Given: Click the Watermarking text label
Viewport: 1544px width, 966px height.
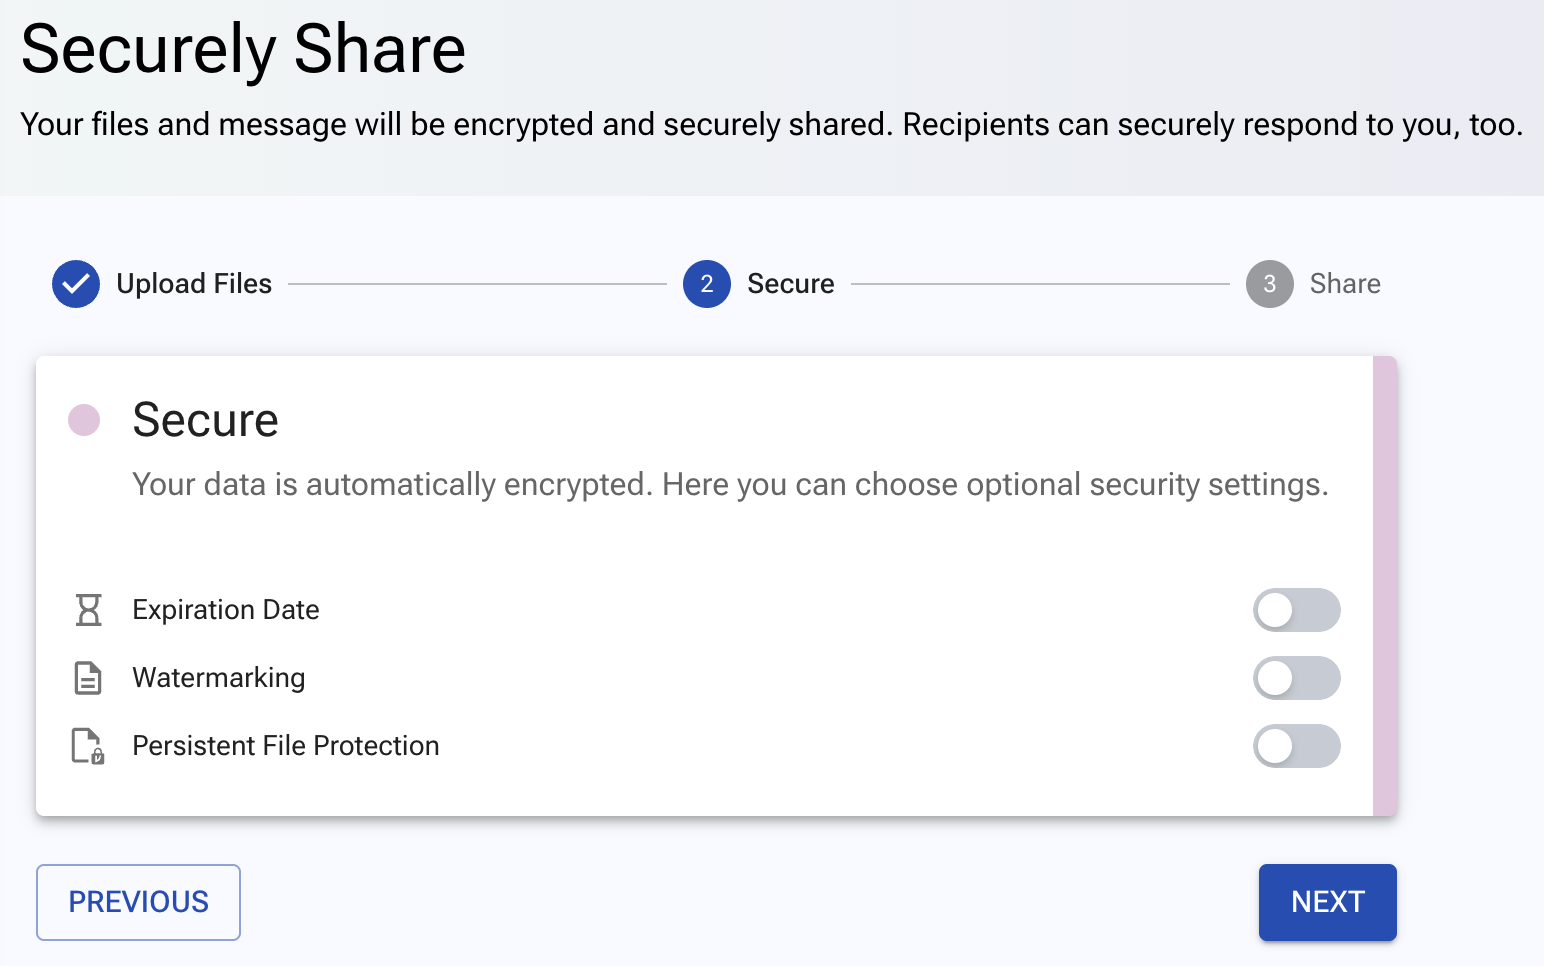Looking at the screenshot, I should tap(218, 677).
